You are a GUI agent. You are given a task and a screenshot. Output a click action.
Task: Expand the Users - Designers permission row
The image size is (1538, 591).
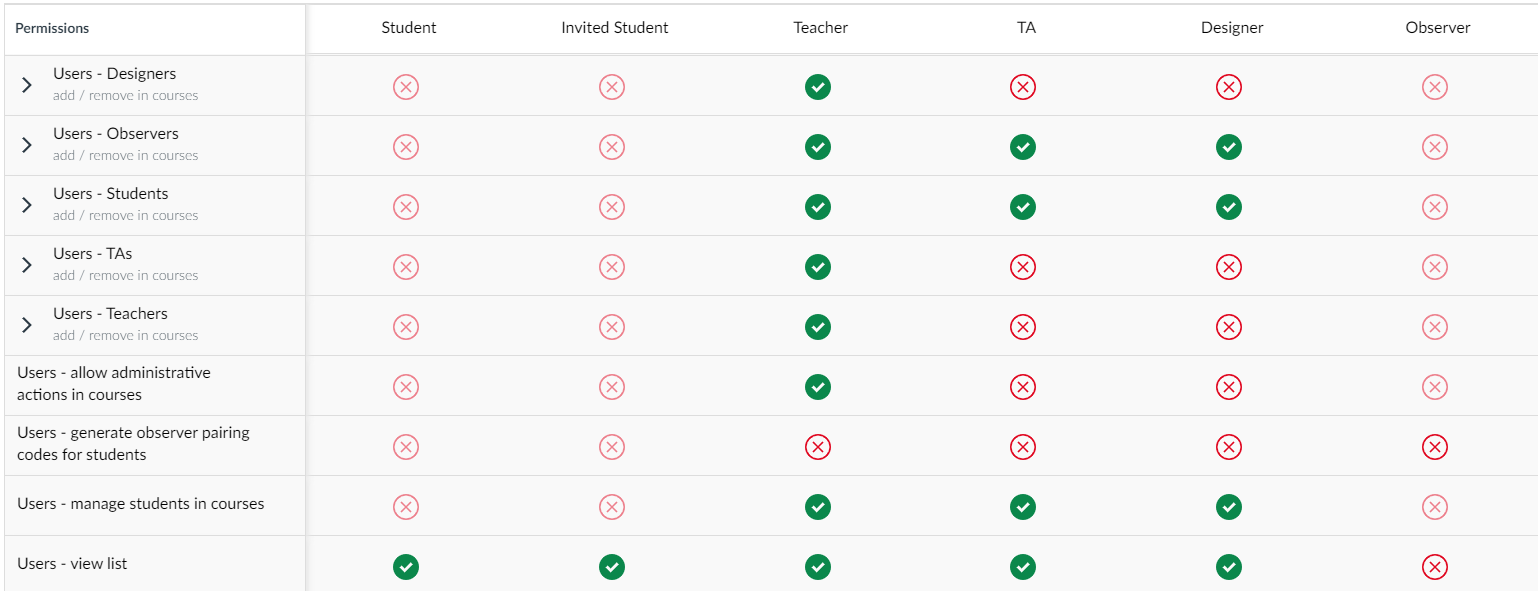(27, 85)
